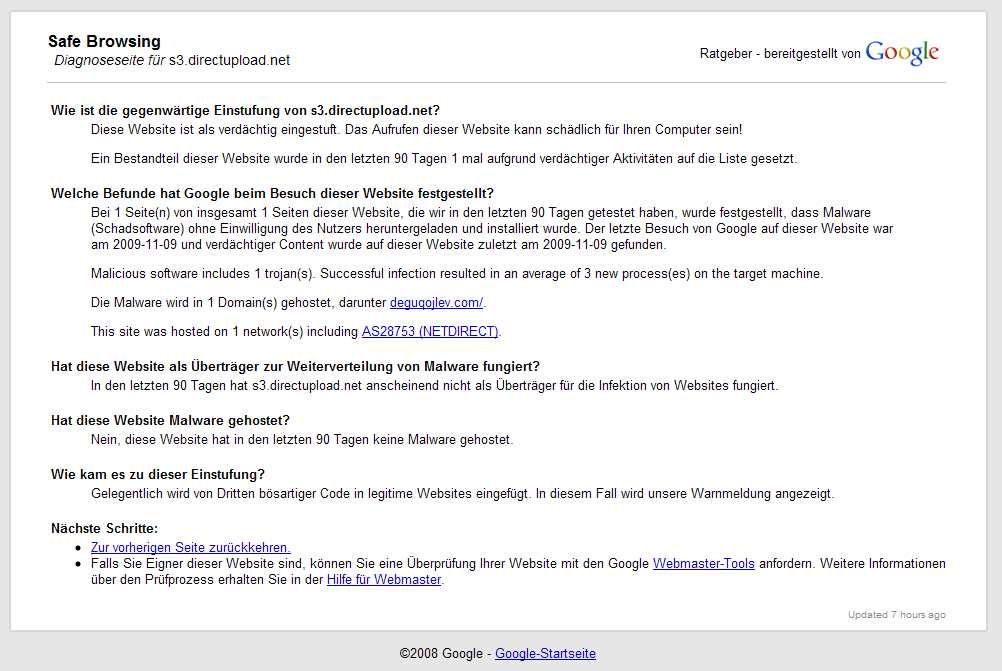The height and width of the screenshot is (671, 1002).
Task: Open 'Hilfe für Webmaster' link
Action: 384,580
